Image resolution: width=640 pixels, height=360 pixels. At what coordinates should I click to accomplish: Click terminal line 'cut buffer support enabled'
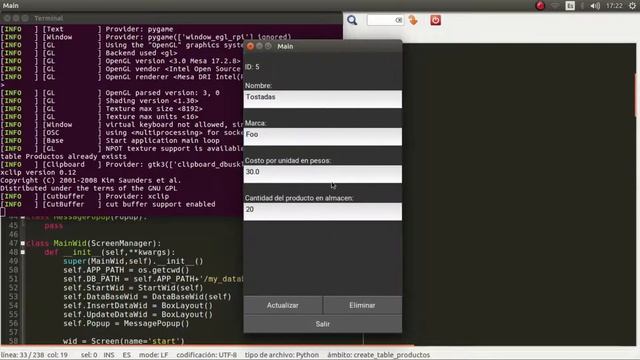click(x=160, y=204)
